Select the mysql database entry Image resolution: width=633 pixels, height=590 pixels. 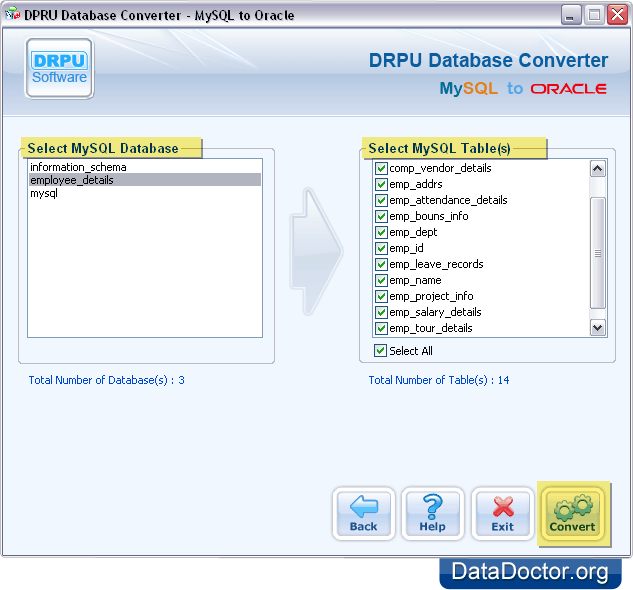coord(145,193)
